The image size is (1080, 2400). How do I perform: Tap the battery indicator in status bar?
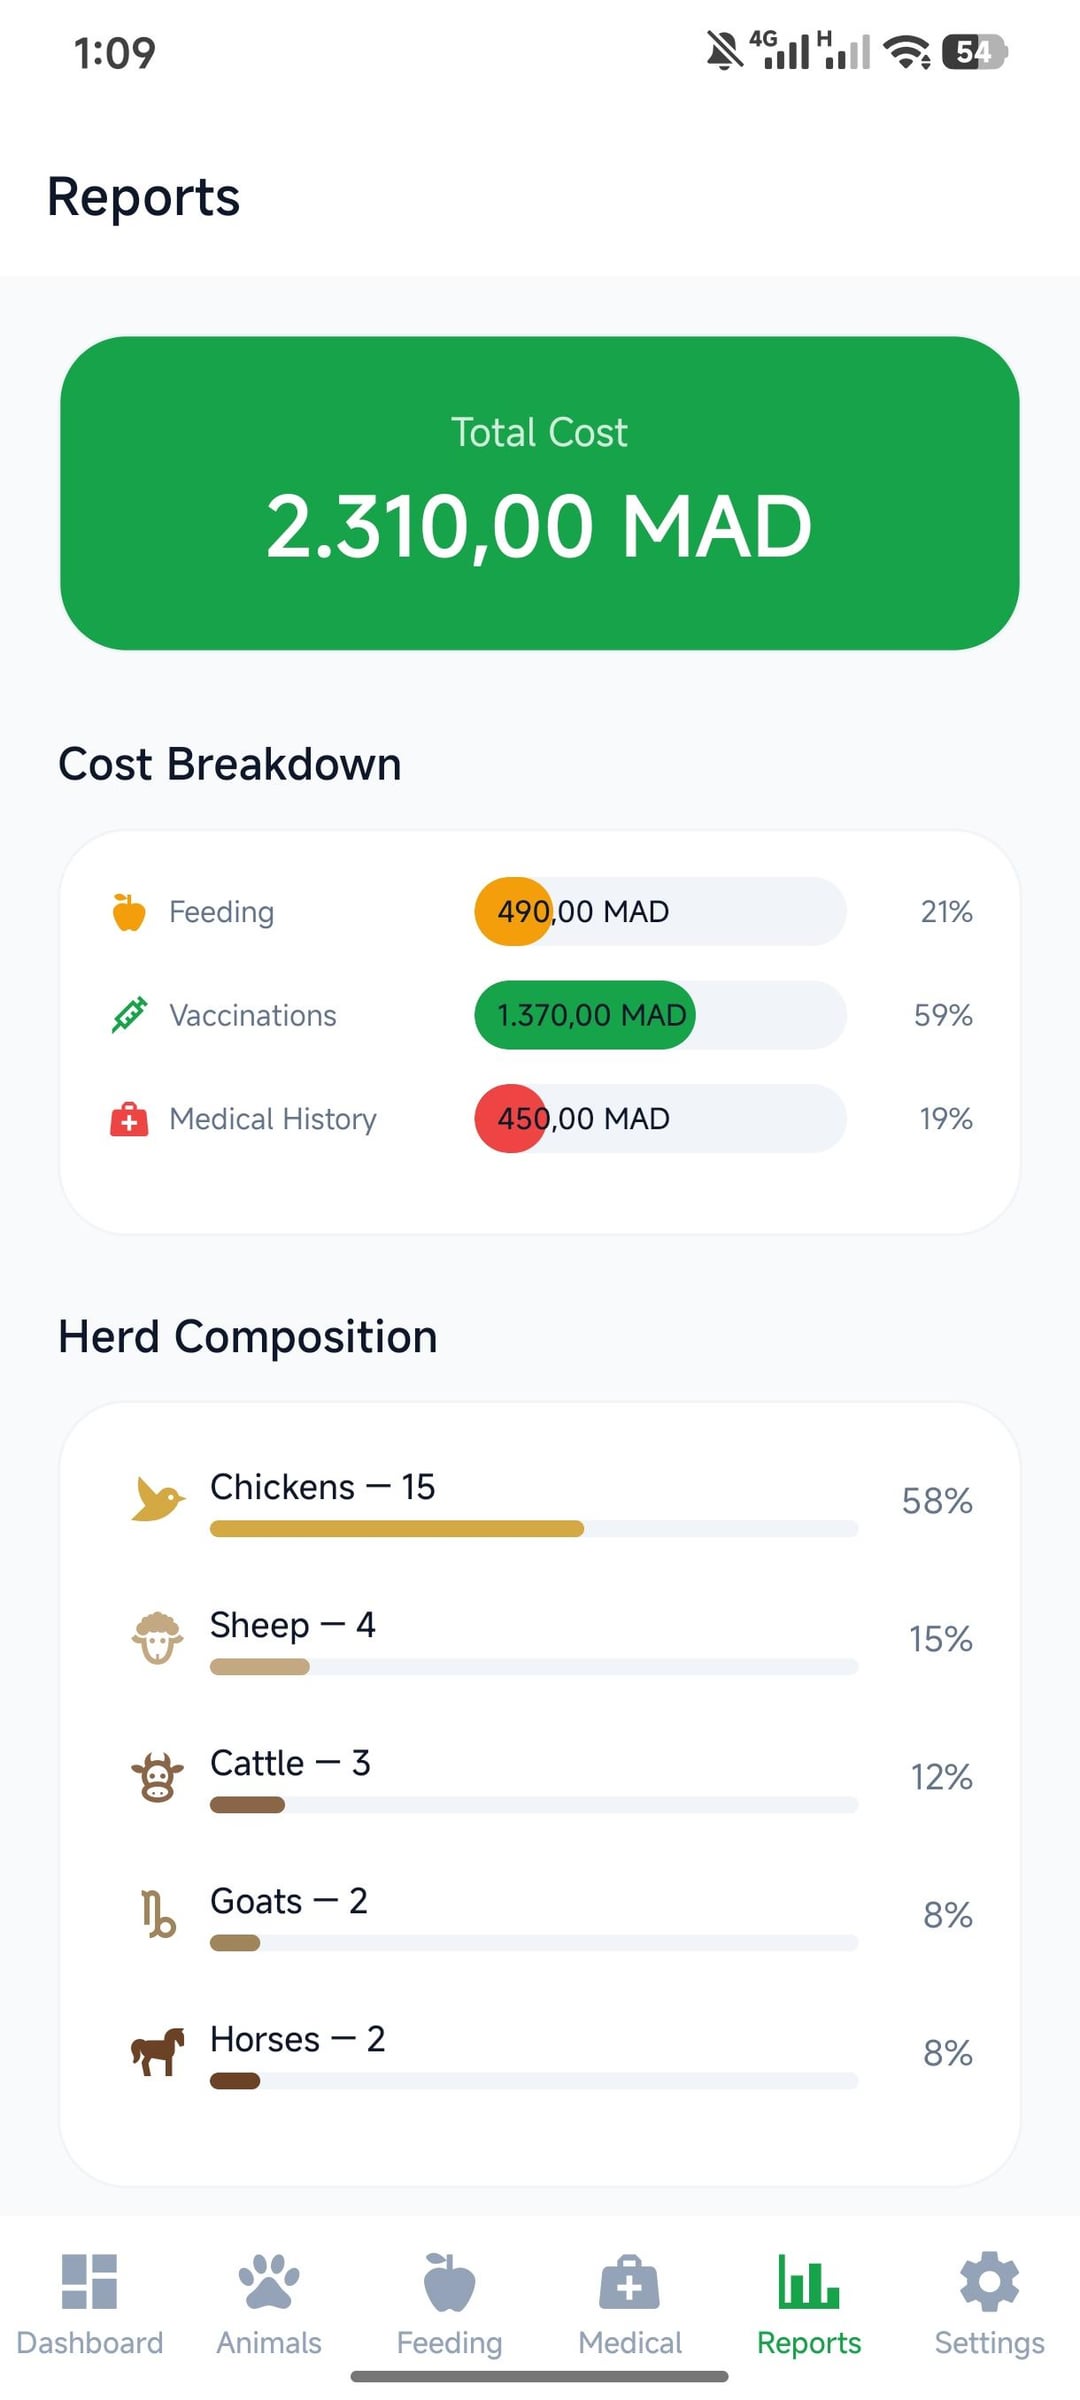pyautogui.click(x=974, y=52)
